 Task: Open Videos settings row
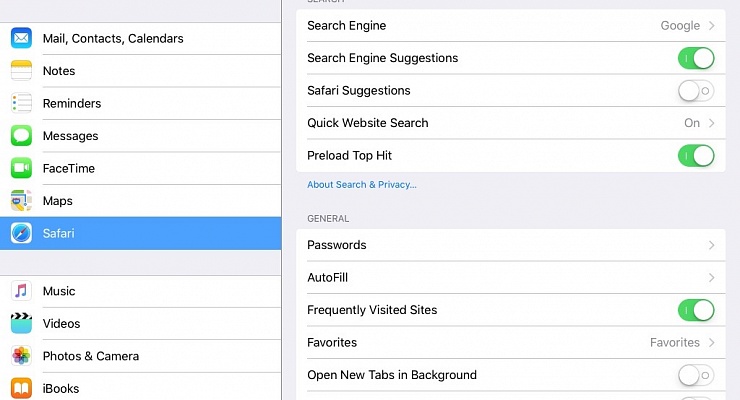pos(140,323)
